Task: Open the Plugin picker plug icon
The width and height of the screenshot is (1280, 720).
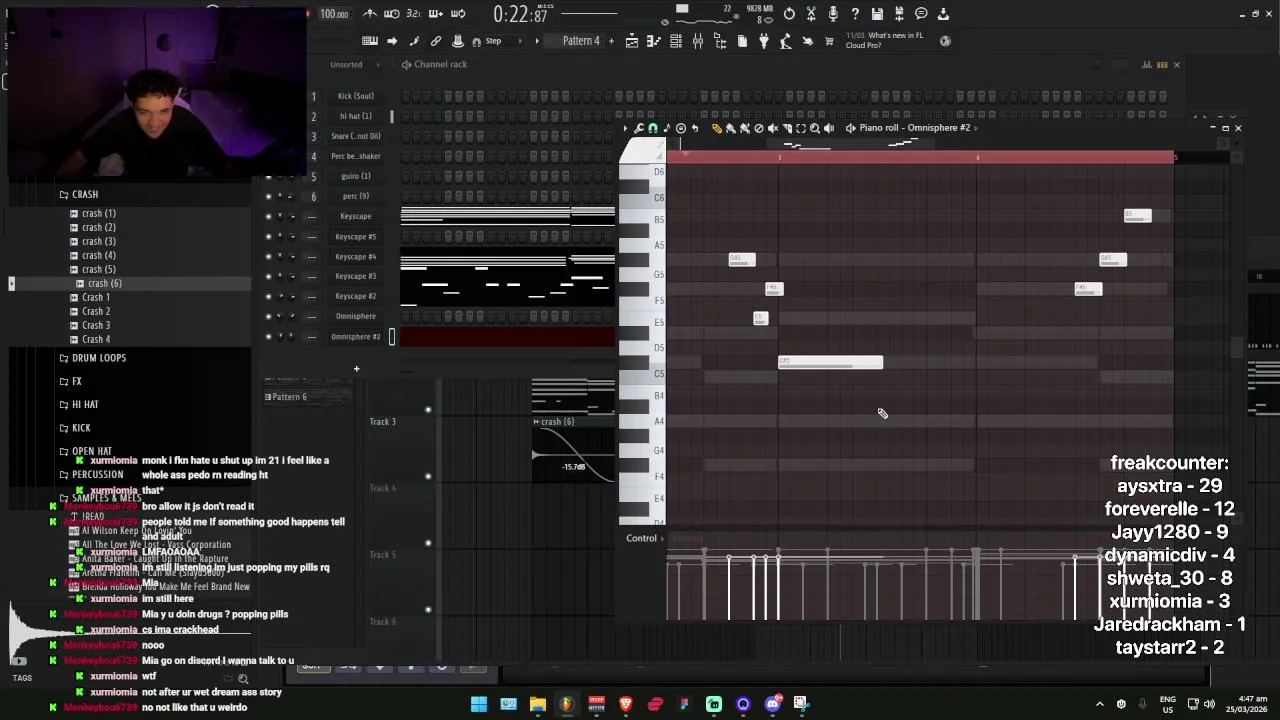Action: click(764, 41)
